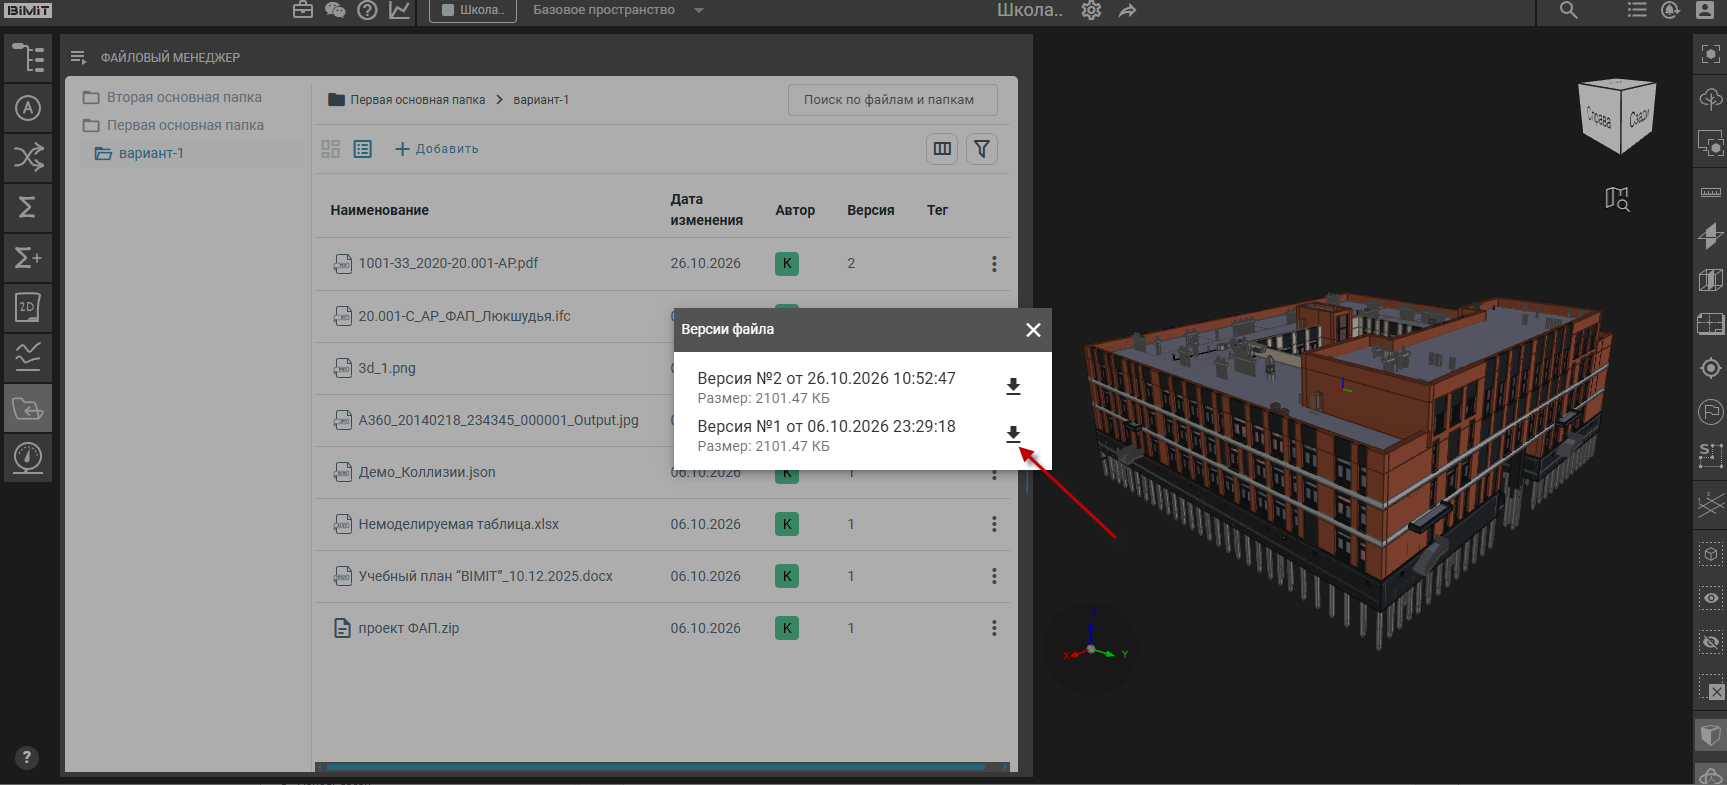Open the shuffle/compare tool in left sidebar
The width and height of the screenshot is (1727, 785).
pyautogui.click(x=28, y=157)
